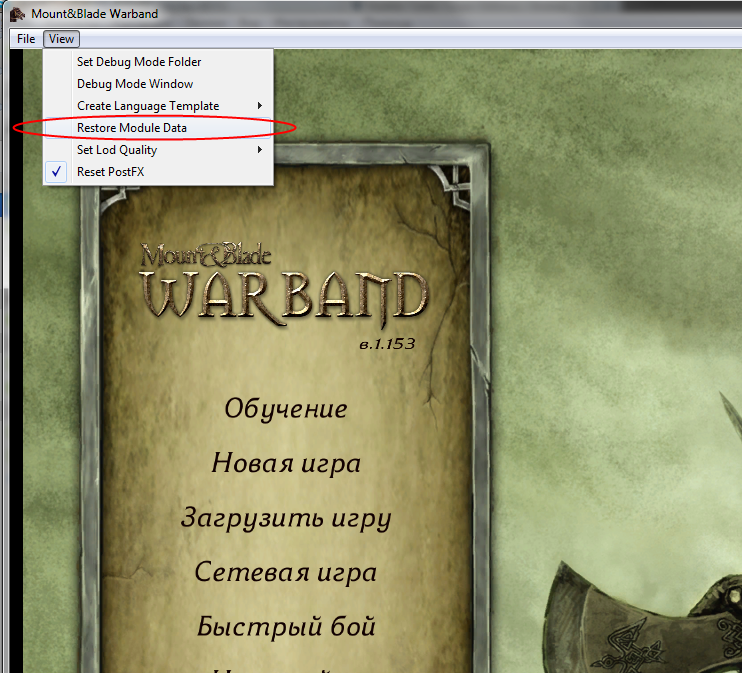The width and height of the screenshot is (742, 673).
Task: Close the open View menu
Action: click(x=62, y=39)
